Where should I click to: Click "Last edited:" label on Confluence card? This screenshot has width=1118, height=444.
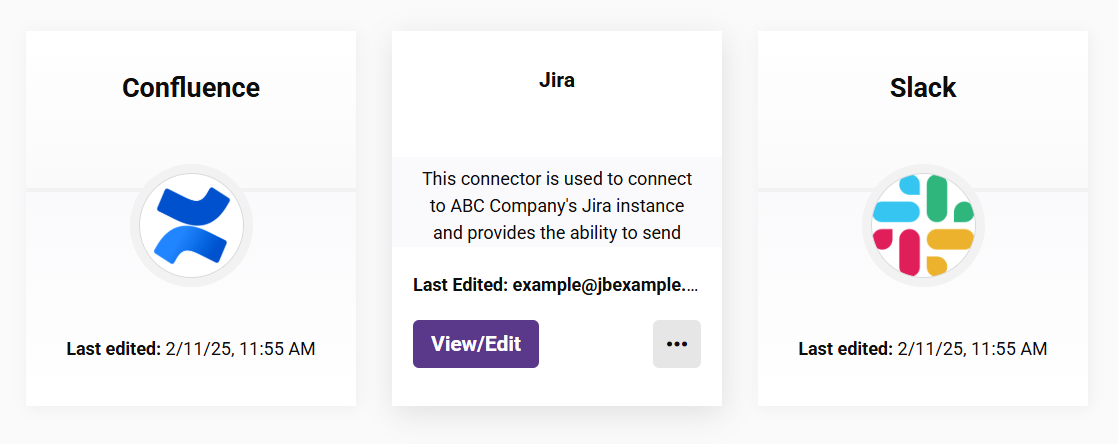pos(113,349)
